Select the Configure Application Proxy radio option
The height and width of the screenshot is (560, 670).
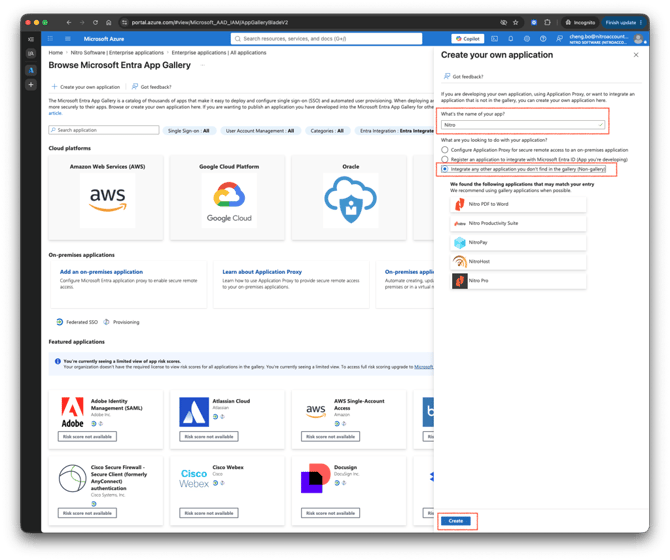coord(445,150)
